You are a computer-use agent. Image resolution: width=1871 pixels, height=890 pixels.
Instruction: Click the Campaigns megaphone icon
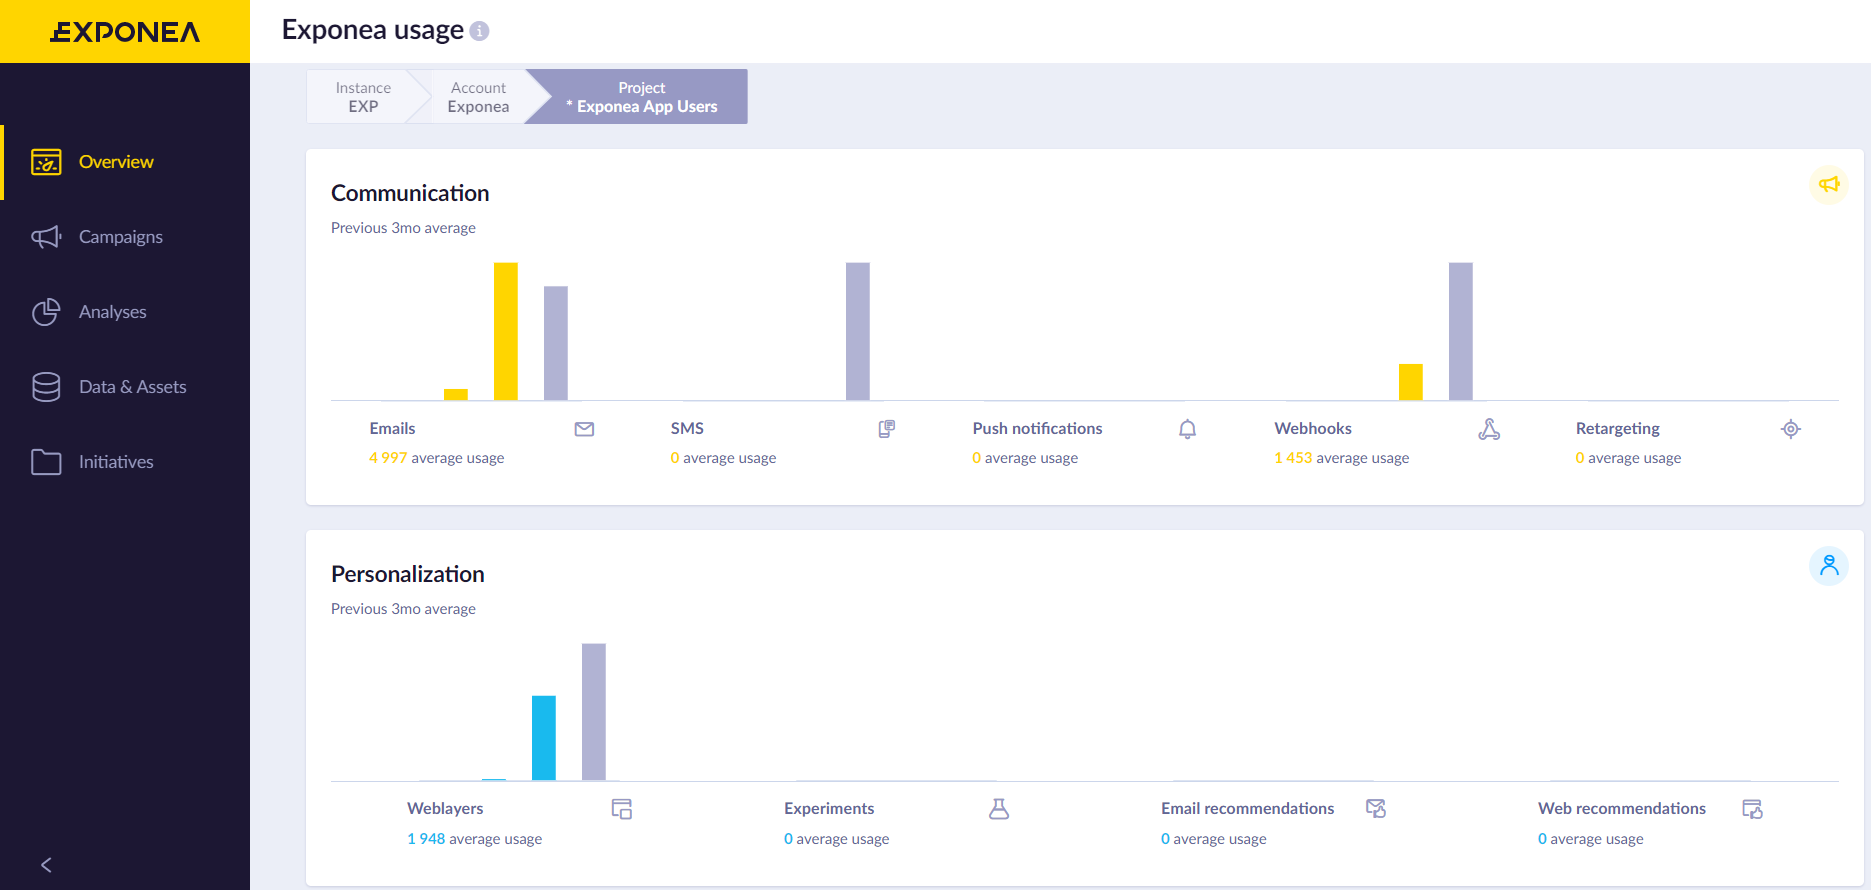[x=46, y=237]
